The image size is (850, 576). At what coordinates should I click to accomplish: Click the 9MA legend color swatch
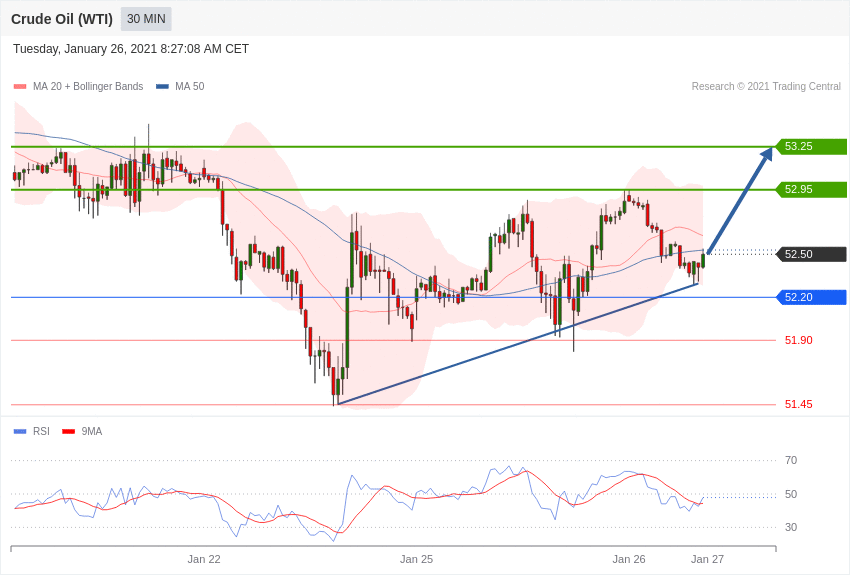[68, 432]
